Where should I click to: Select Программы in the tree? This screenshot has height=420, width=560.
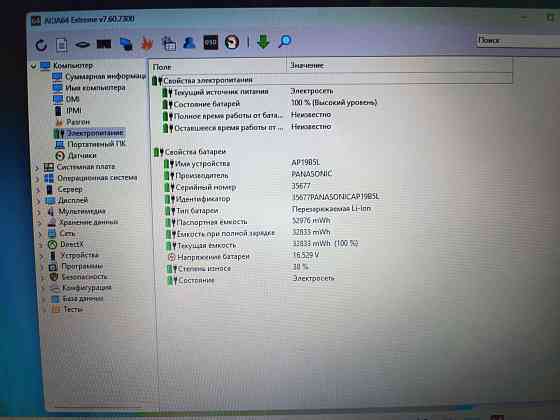click(82, 266)
